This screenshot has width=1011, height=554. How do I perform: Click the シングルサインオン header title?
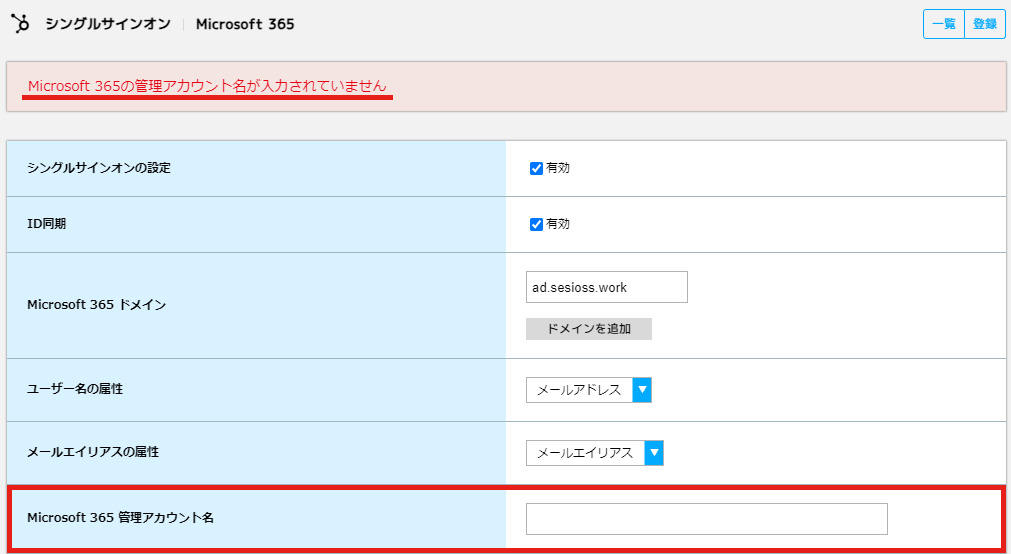(x=108, y=24)
